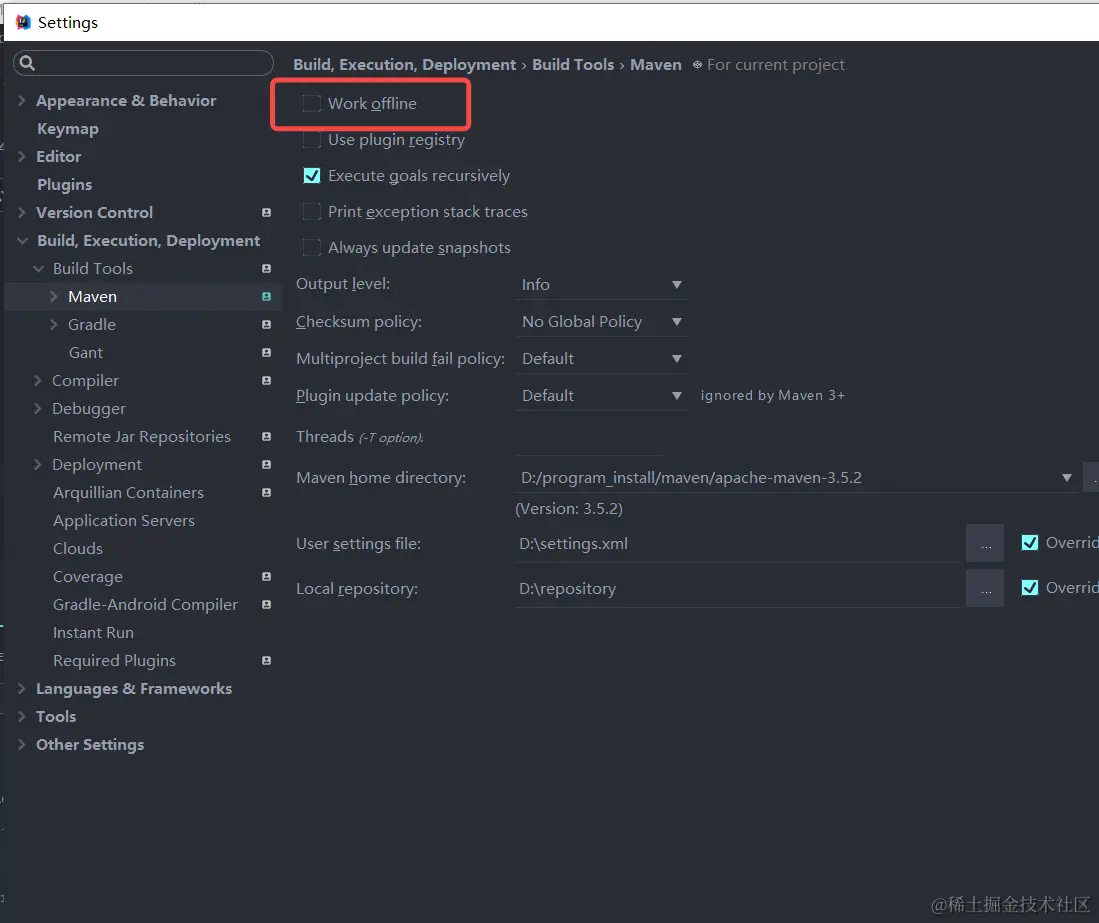Viewport: 1099px width, 923px height.
Task: Click project-level icon beside Required Plugins
Action: (266, 660)
